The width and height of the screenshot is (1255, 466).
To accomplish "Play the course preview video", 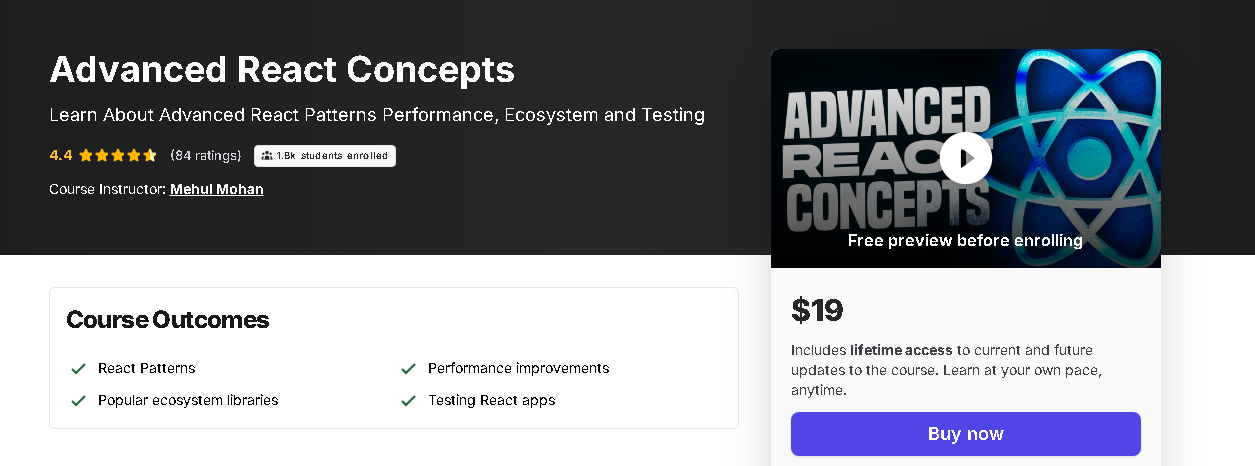I will 965,158.
